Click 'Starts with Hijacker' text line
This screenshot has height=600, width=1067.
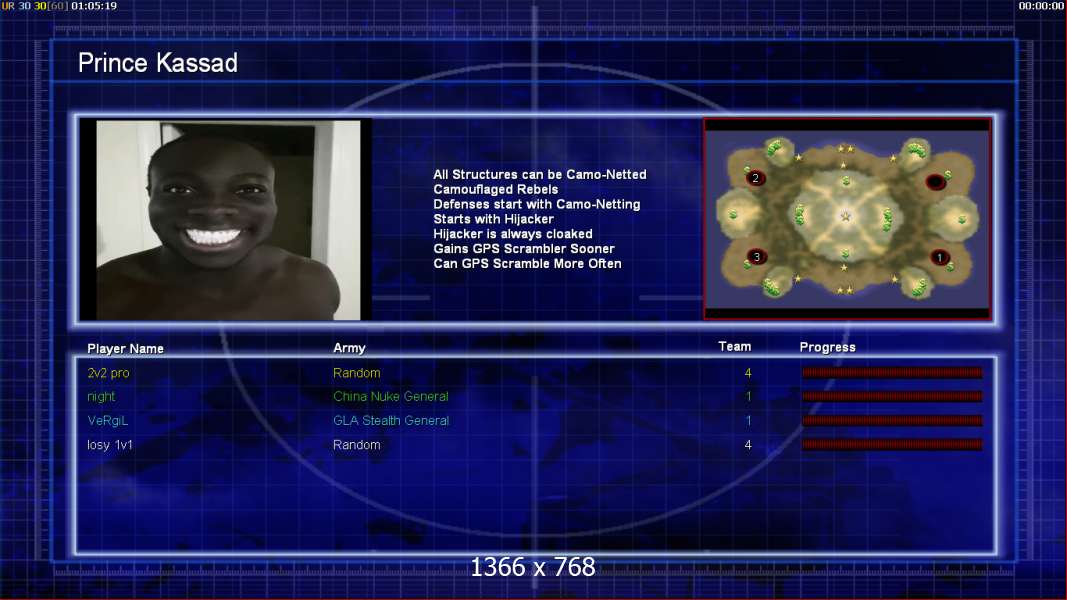493,219
